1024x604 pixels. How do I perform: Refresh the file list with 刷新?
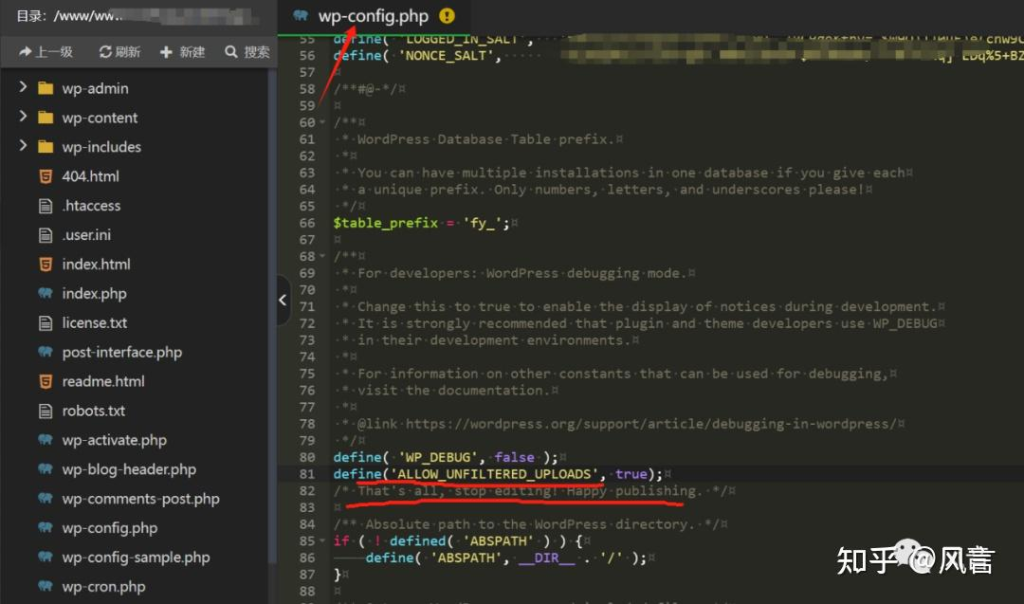tap(119, 52)
